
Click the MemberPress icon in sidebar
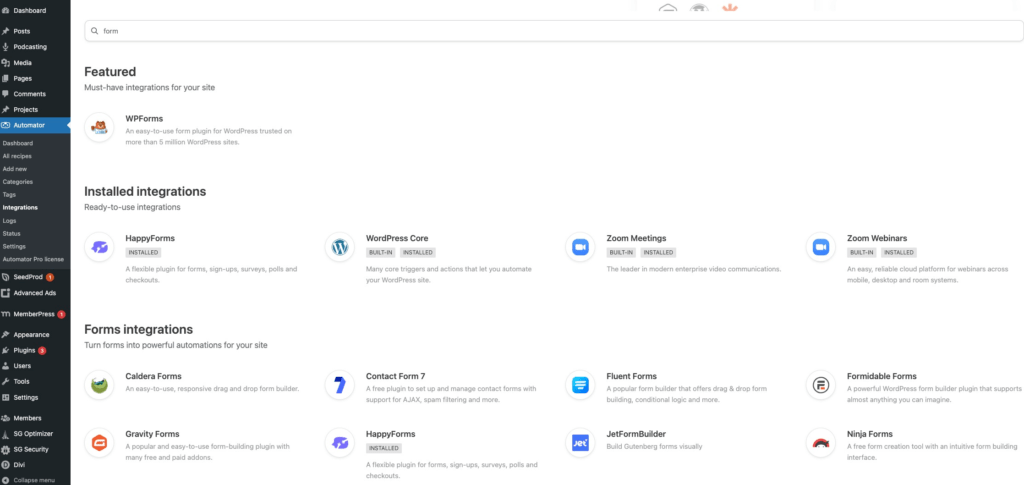point(6,314)
